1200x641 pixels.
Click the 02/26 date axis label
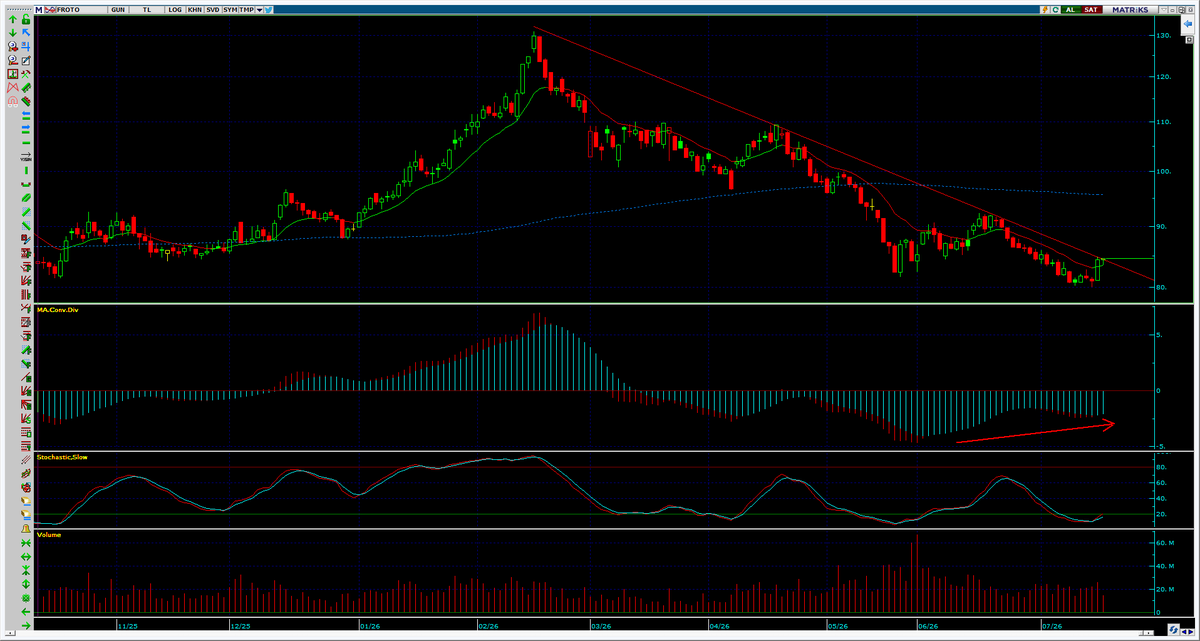tap(487, 626)
